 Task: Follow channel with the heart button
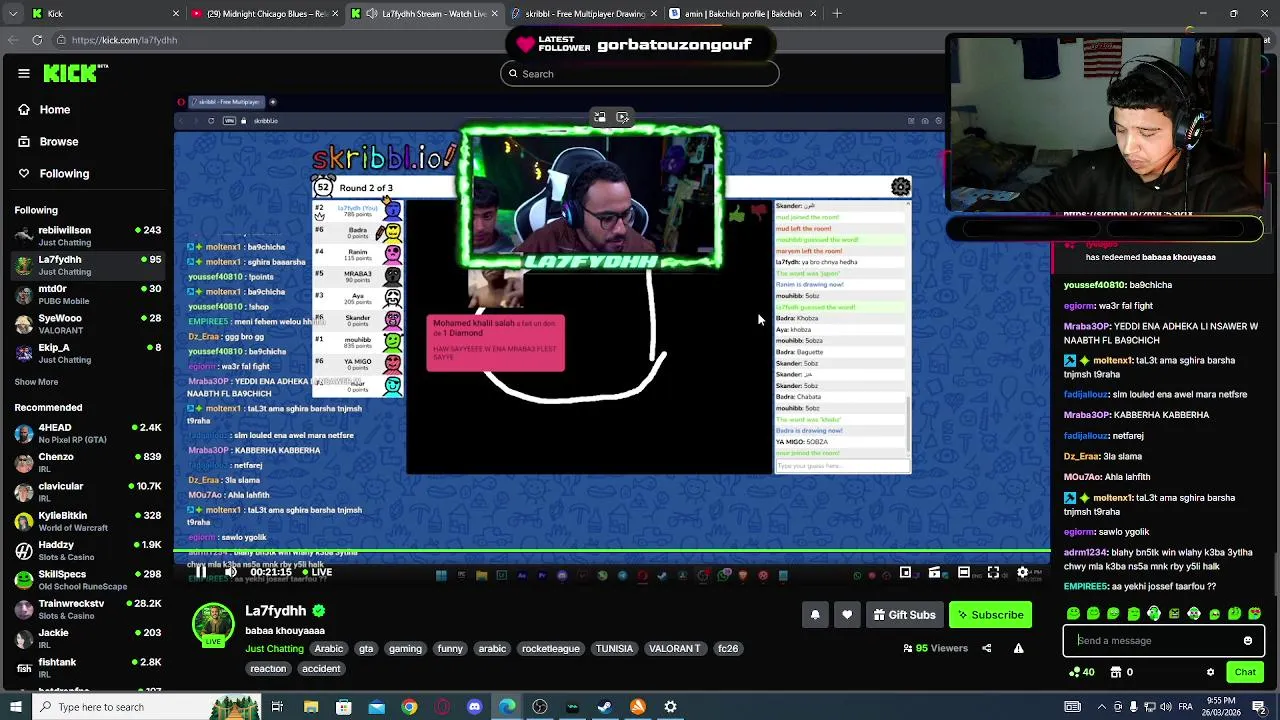tap(847, 615)
